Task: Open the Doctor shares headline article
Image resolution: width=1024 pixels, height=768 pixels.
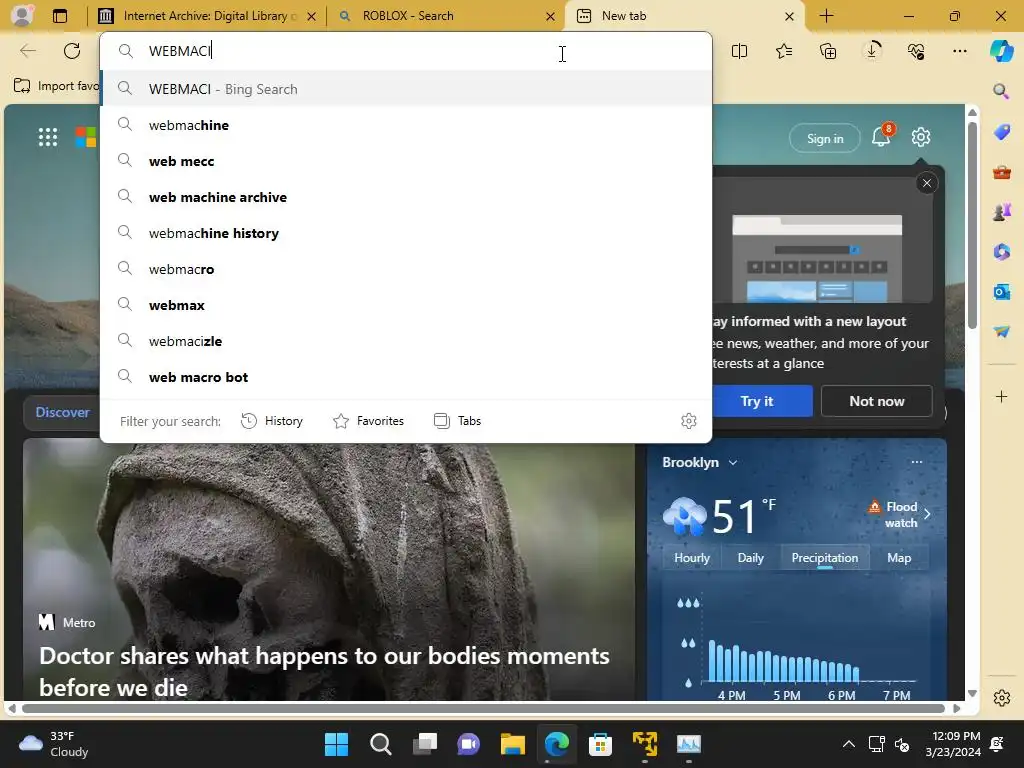Action: tap(324, 671)
